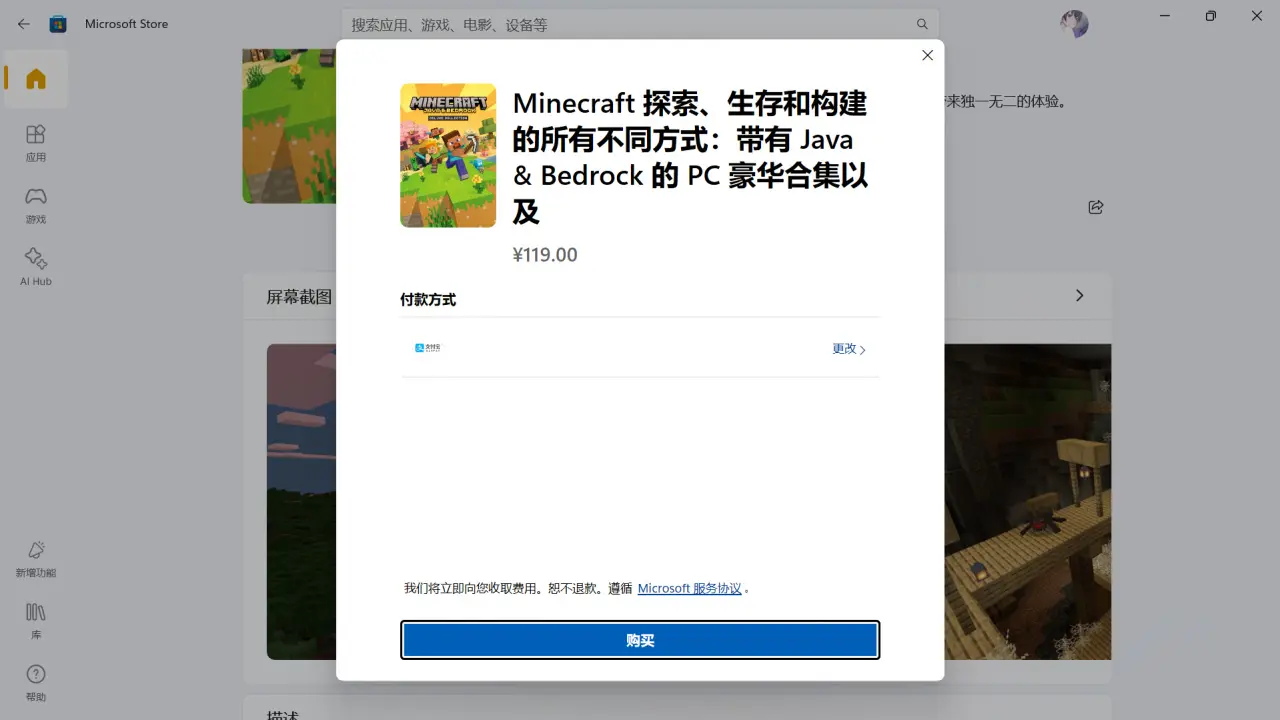Open the 库 library

(36, 621)
